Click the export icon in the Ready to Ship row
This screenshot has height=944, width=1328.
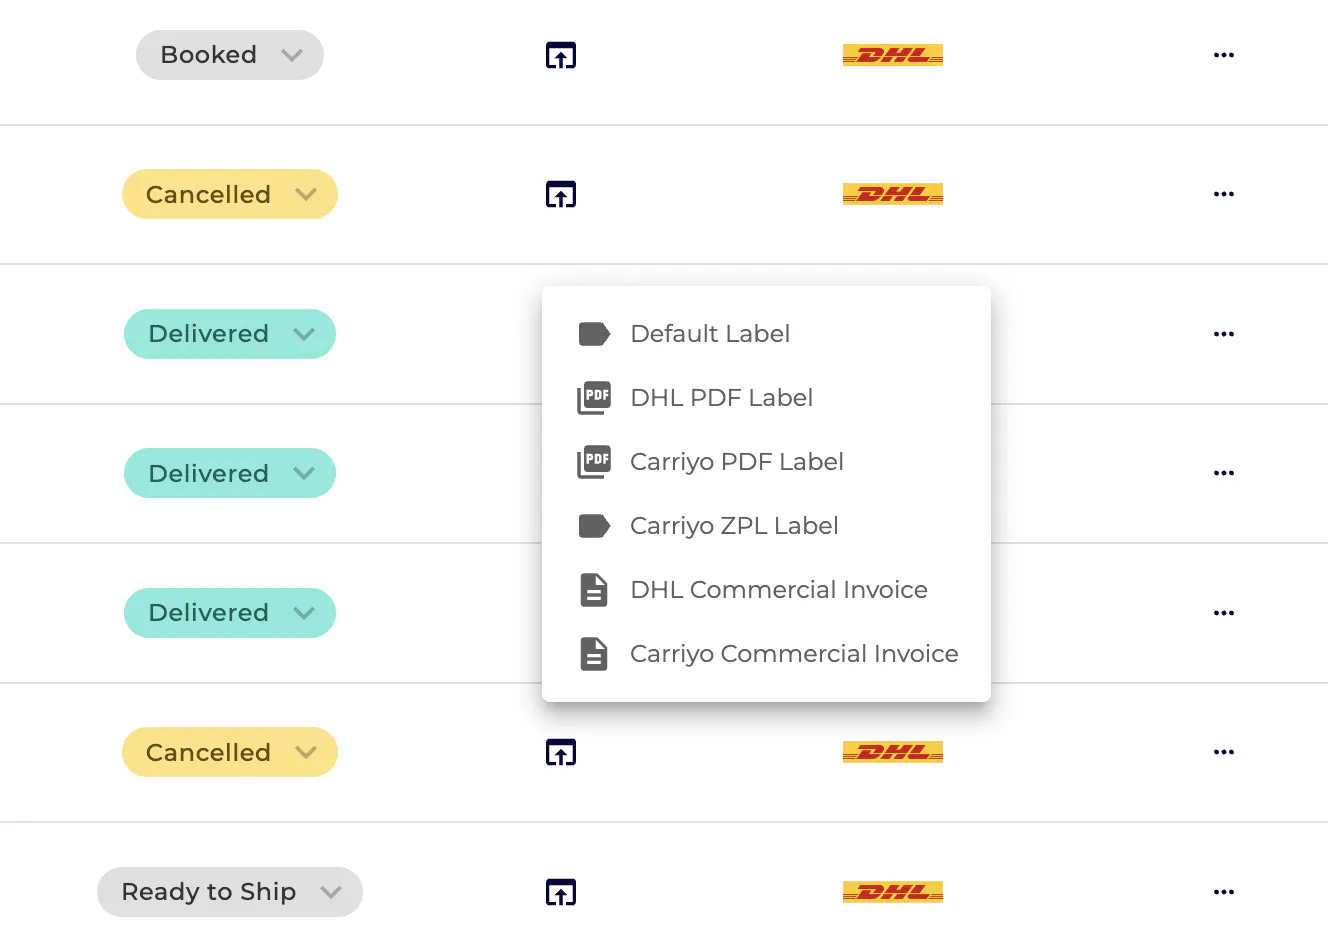(561, 892)
